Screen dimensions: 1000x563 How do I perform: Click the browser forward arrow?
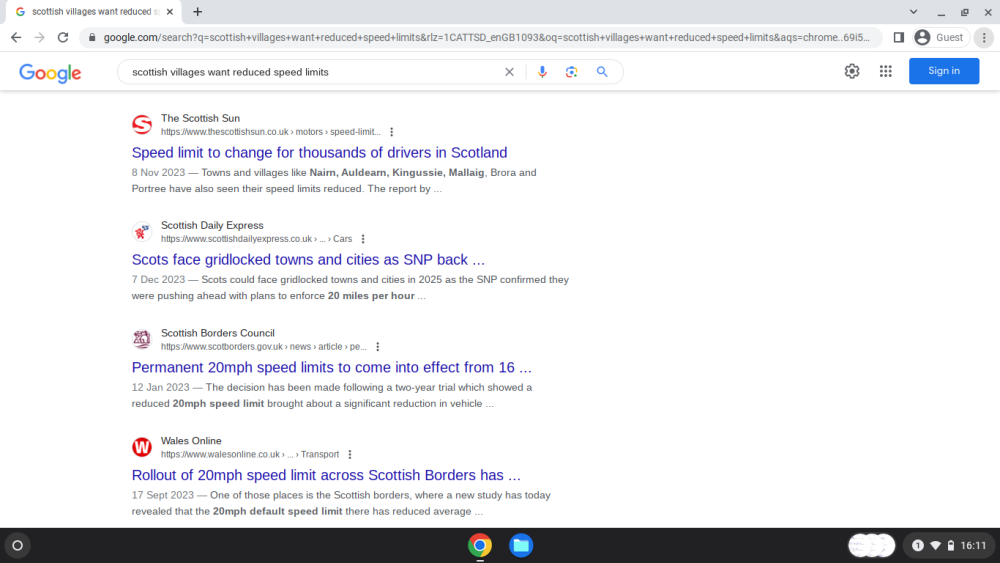[x=40, y=38]
